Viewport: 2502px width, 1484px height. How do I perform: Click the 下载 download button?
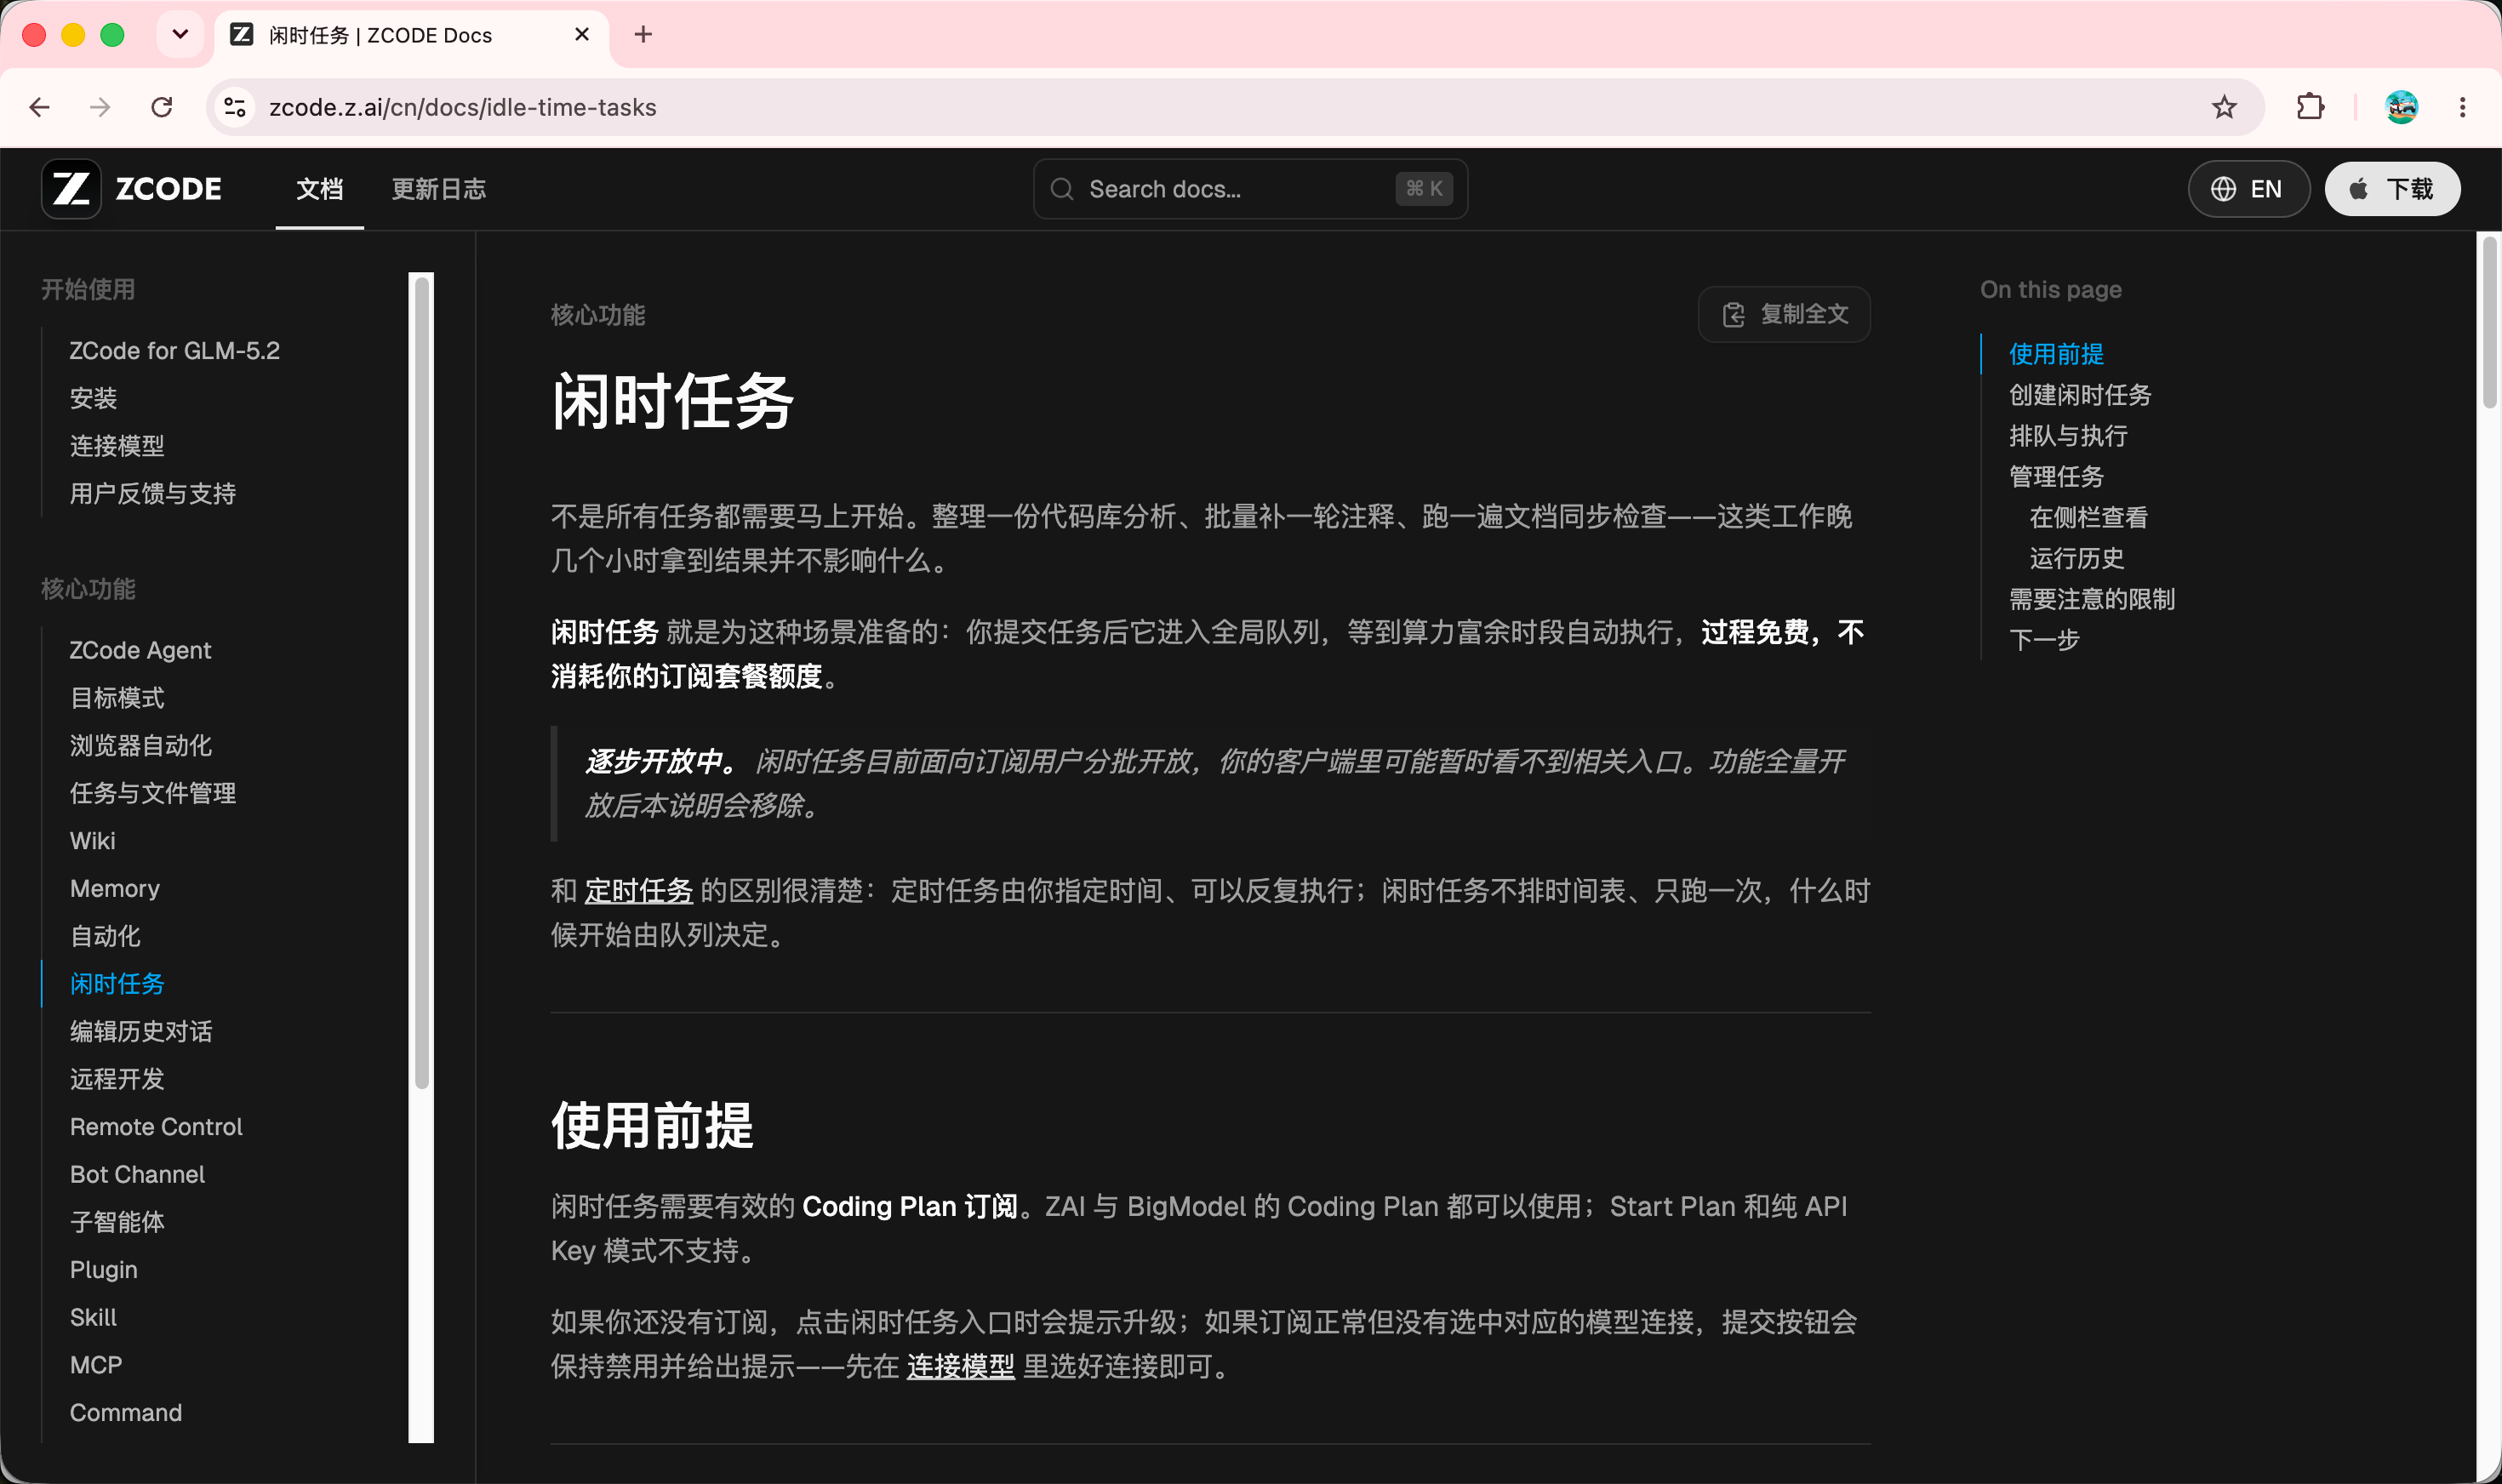(x=2392, y=189)
